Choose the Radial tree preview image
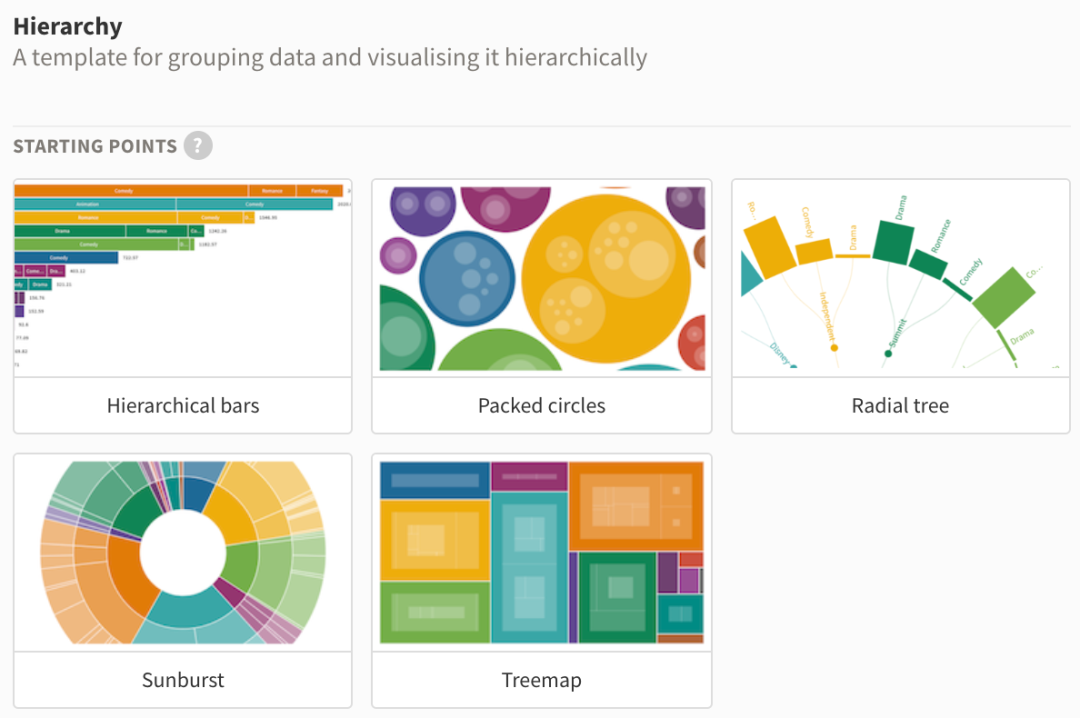Screen dimensions: 1080x718 coord(900,278)
